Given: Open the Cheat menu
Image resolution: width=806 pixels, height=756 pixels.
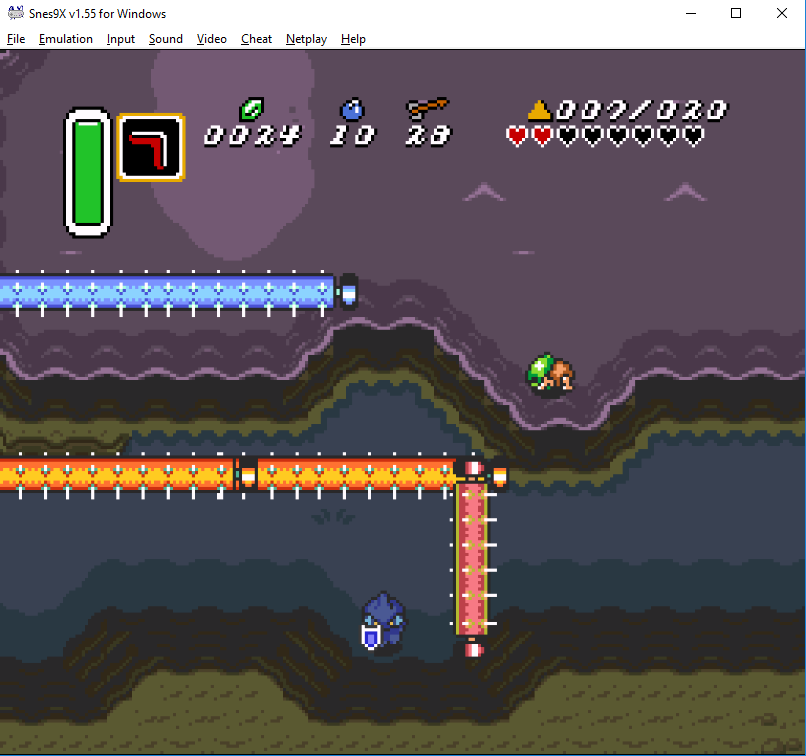Looking at the screenshot, I should pyautogui.click(x=256, y=39).
